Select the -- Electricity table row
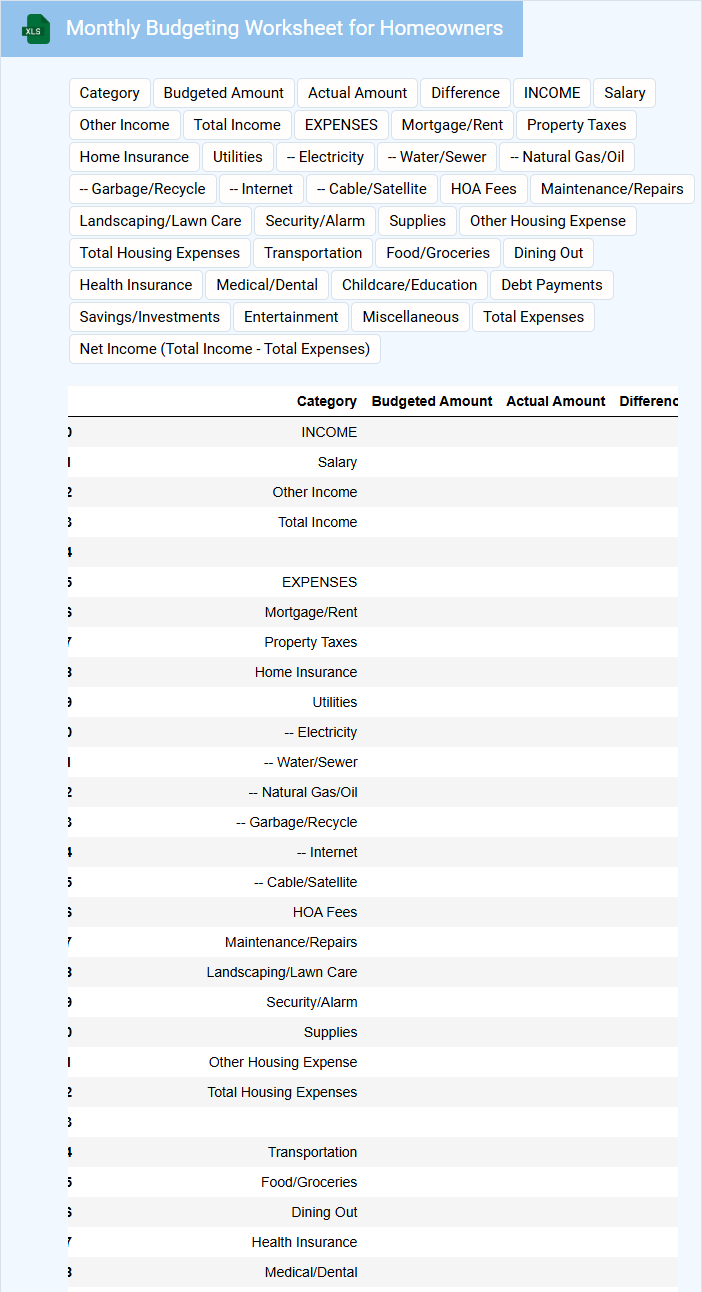Viewport: 702px width, 1292px height. click(x=320, y=732)
